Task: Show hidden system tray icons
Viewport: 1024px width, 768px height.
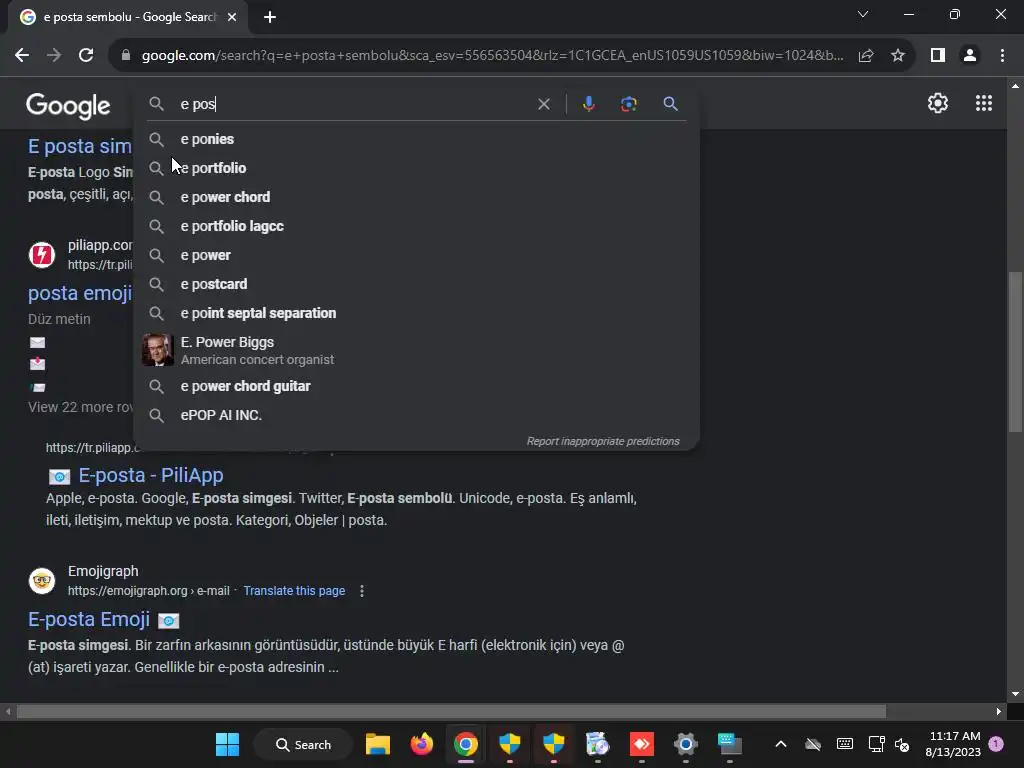Action: click(780, 744)
